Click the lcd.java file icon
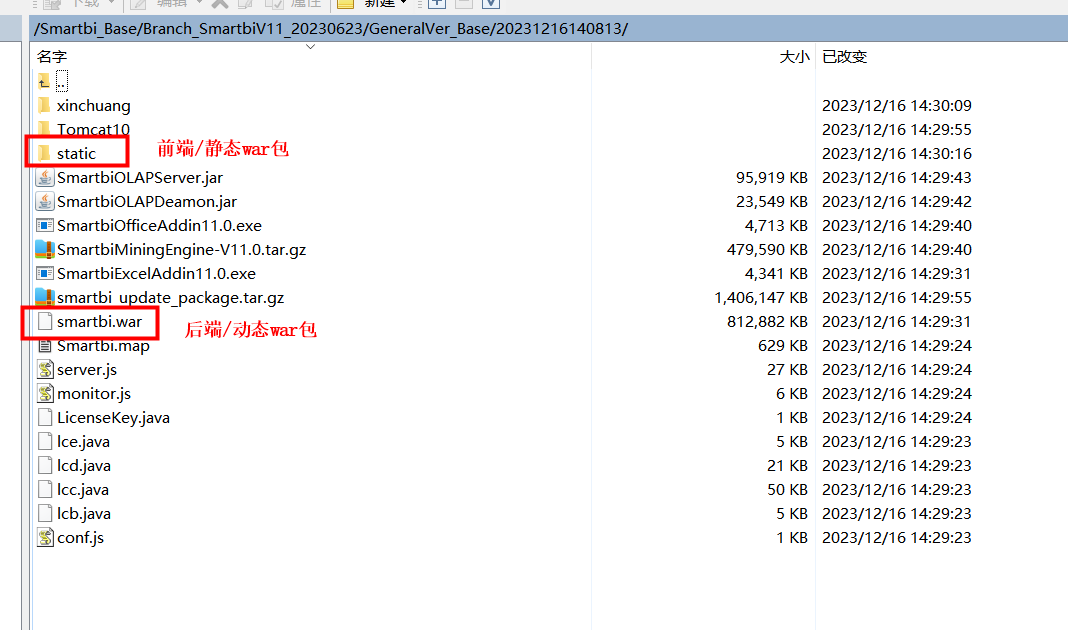1068x630 pixels. click(44, 466)
